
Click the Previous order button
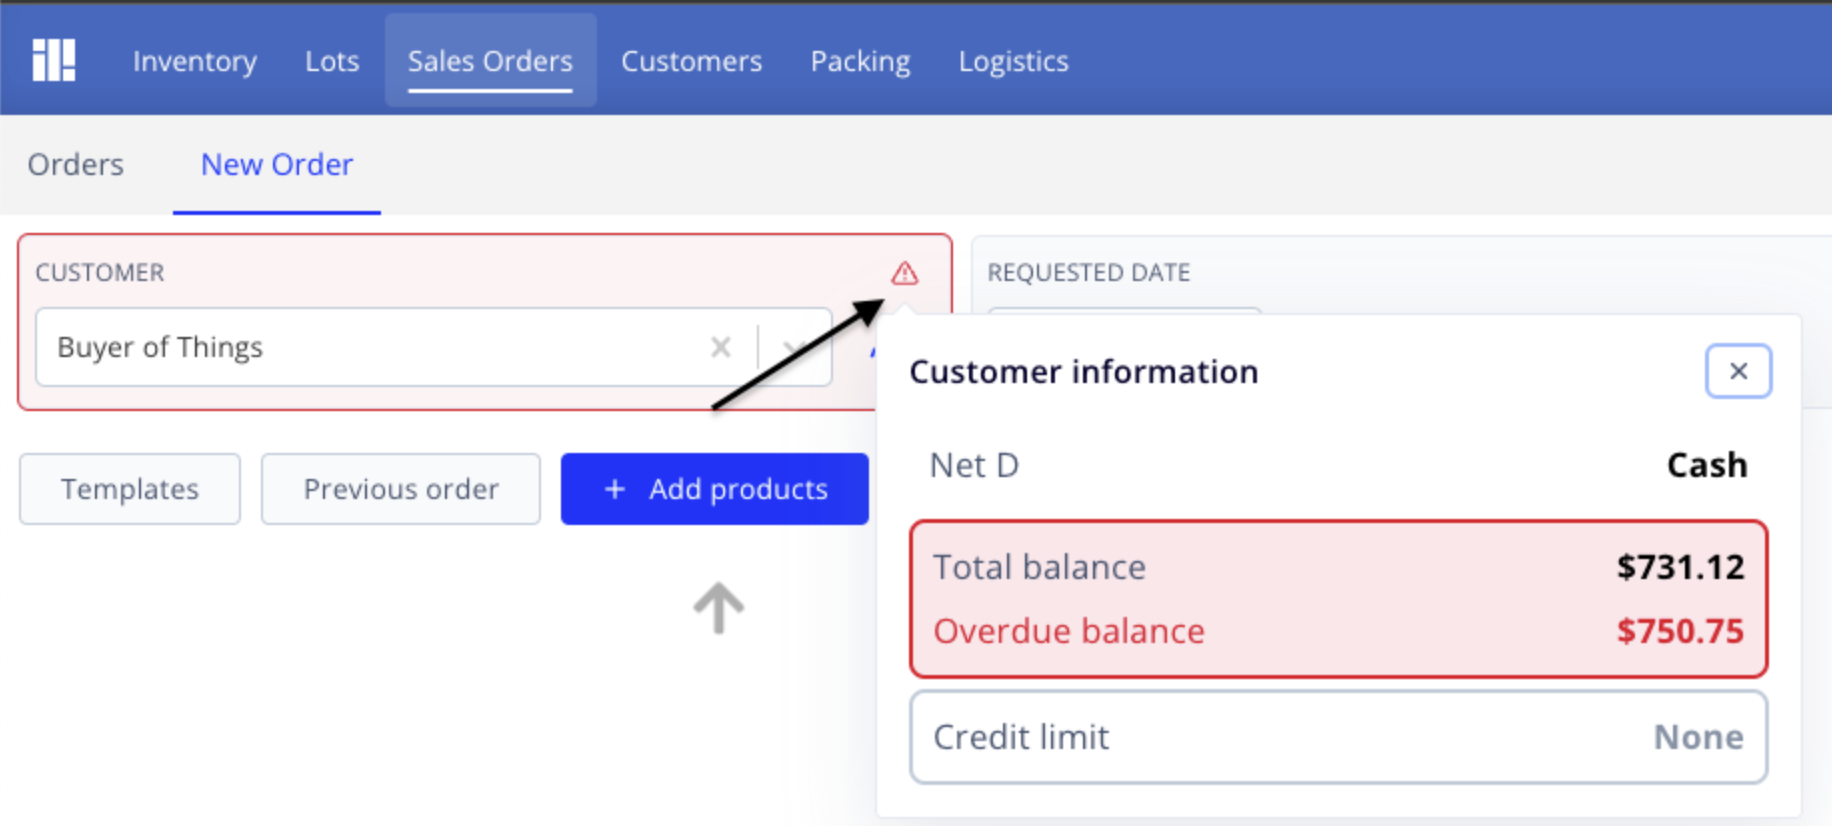pos(401,489)
